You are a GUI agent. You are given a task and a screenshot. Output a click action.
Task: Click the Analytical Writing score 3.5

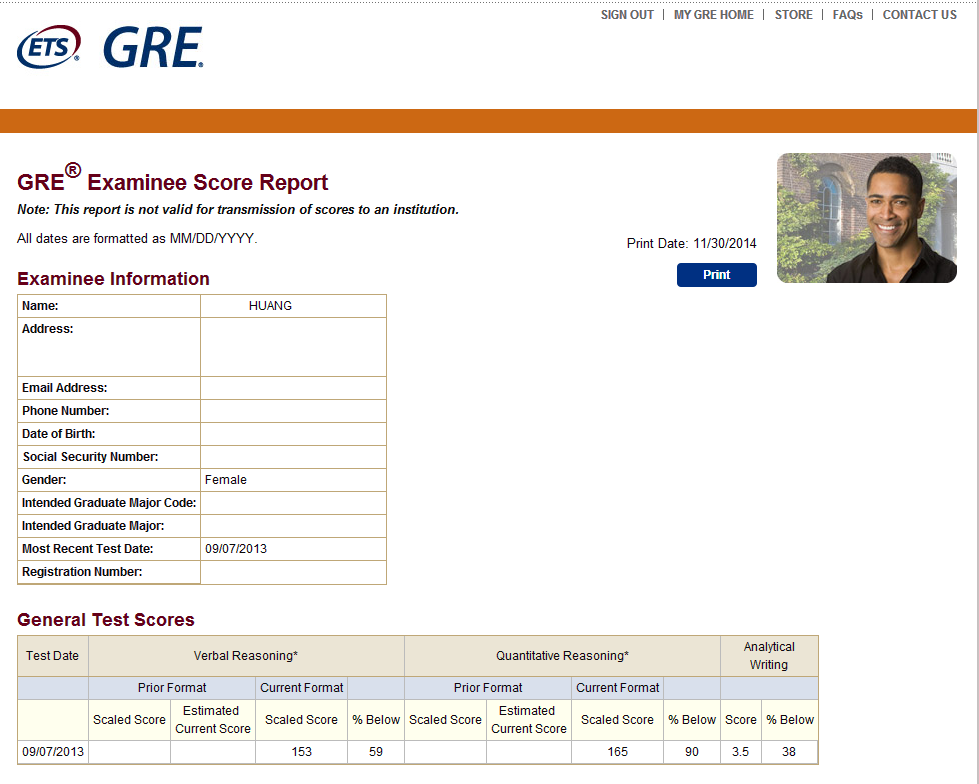740,752
